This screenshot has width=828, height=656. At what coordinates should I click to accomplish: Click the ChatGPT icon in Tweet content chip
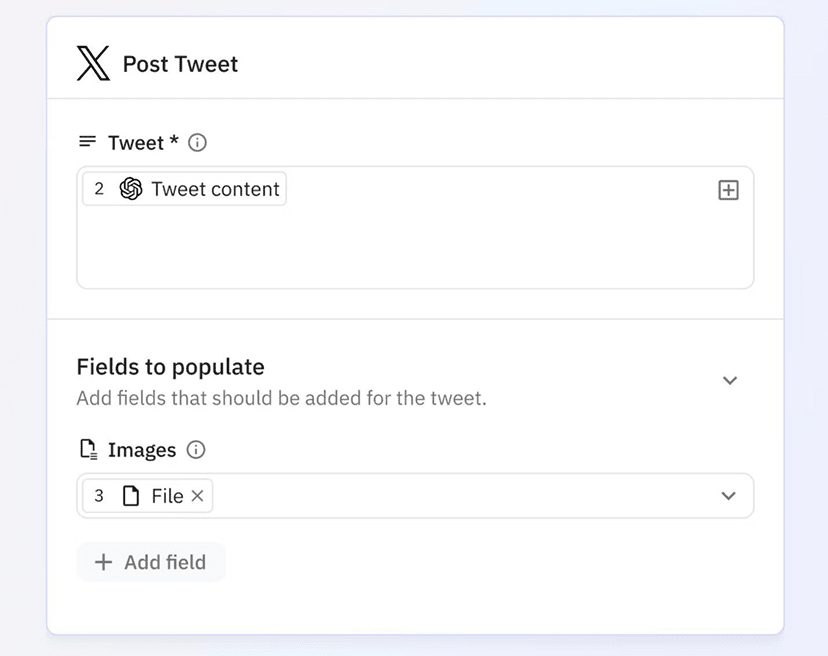click(131, 189)
